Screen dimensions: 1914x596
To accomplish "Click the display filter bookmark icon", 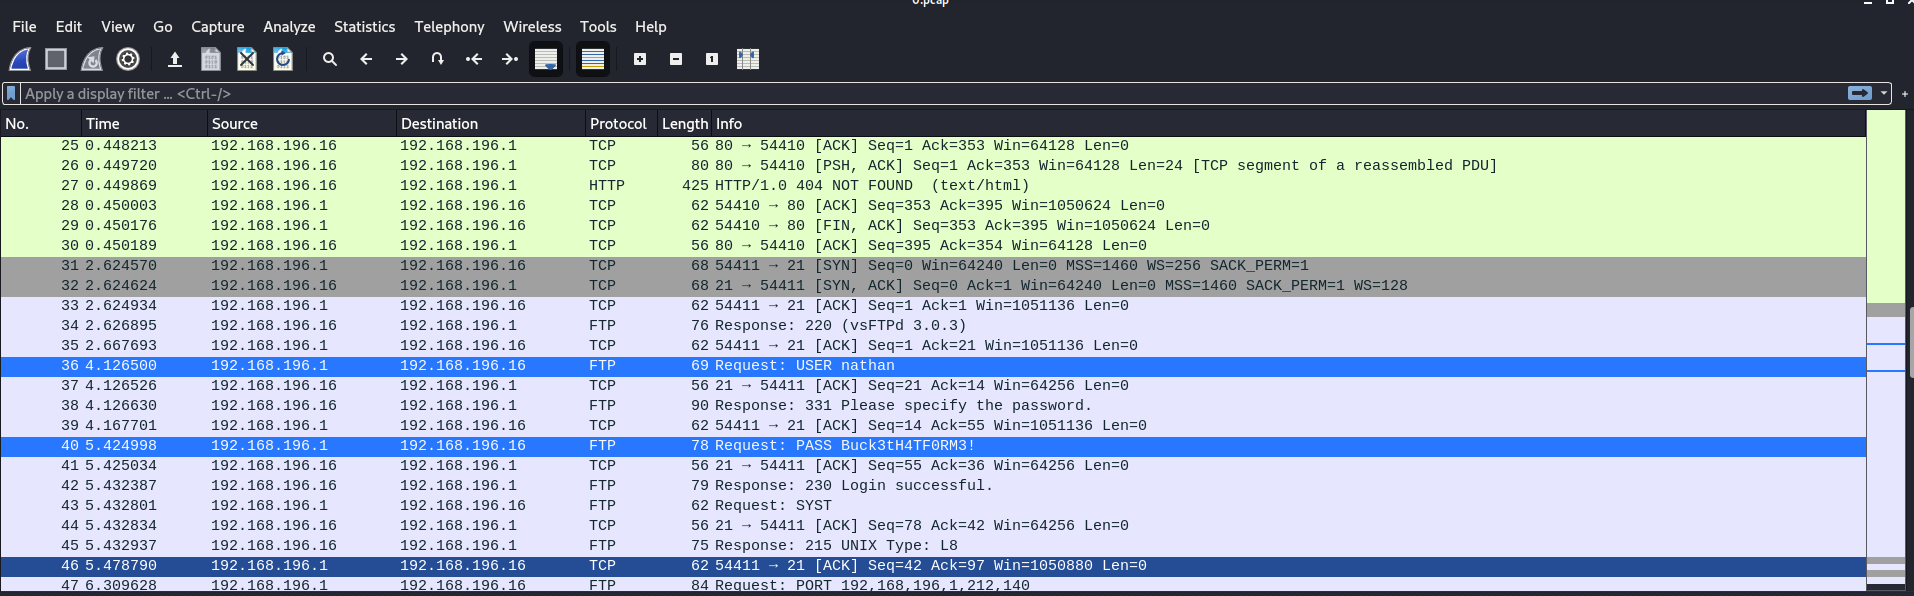I will click(12, 93).
